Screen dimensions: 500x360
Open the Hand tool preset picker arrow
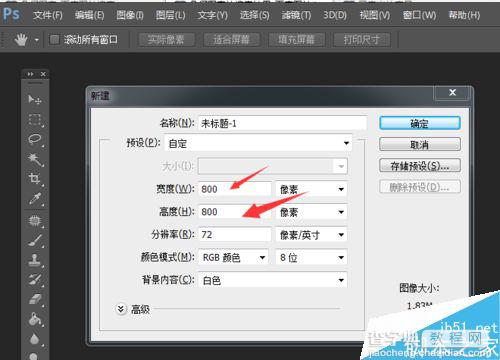tap(36, 40)
